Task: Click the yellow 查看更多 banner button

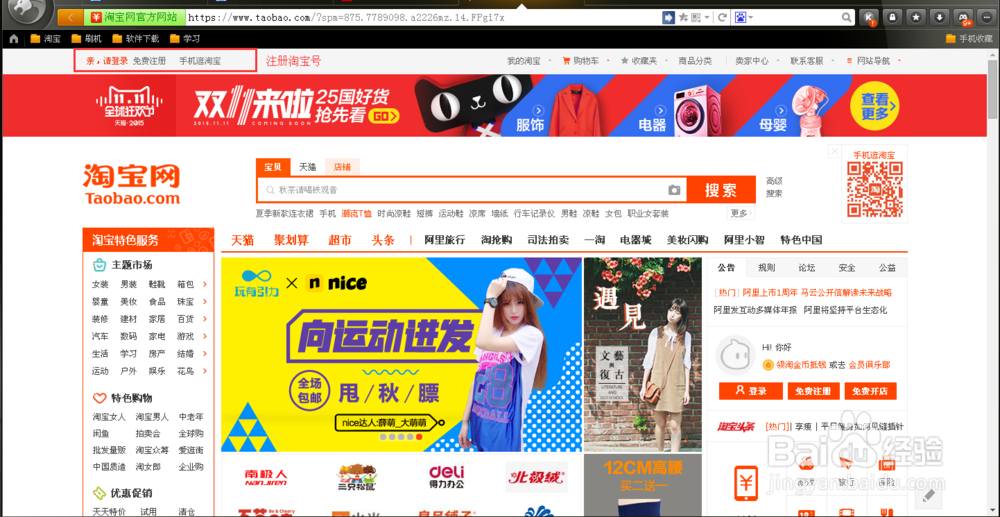Action: point(874,106)
